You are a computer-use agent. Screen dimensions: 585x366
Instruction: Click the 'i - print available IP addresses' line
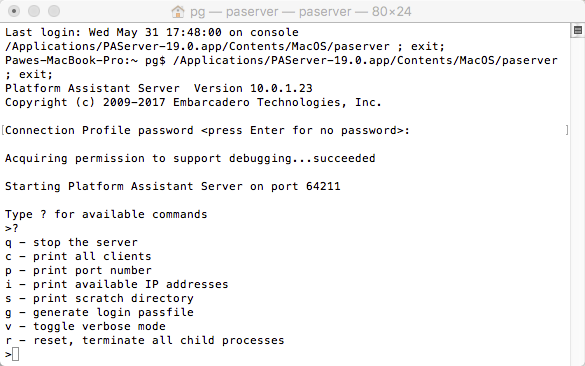[x=116, y=284]
